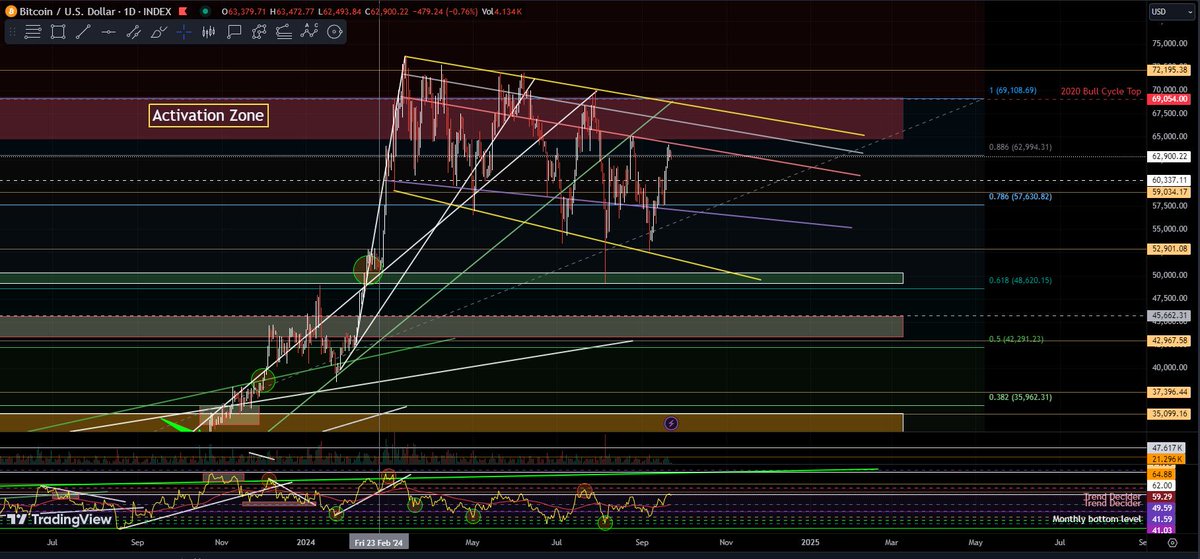
Task: Click the 37,396.44 price label
Action: click(1170, 393)
